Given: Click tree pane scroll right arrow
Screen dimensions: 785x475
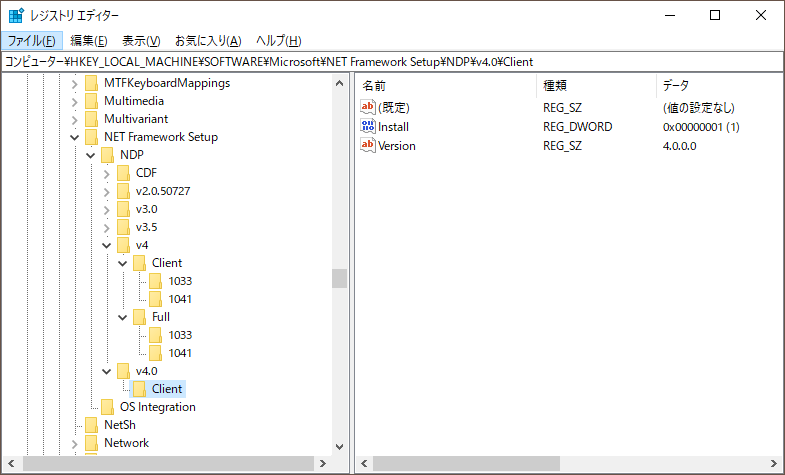Looking at the screenshot, I should [x=323, y=463].
